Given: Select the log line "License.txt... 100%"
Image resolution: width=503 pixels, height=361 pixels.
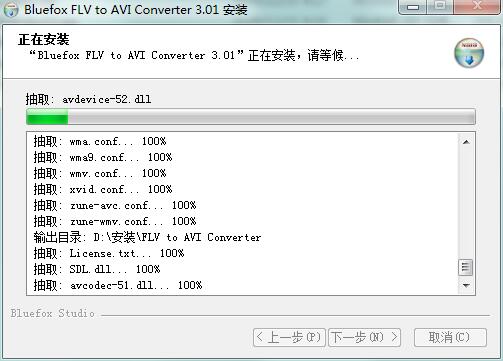Looking at the screenshot, I should [x=109, y=253].
